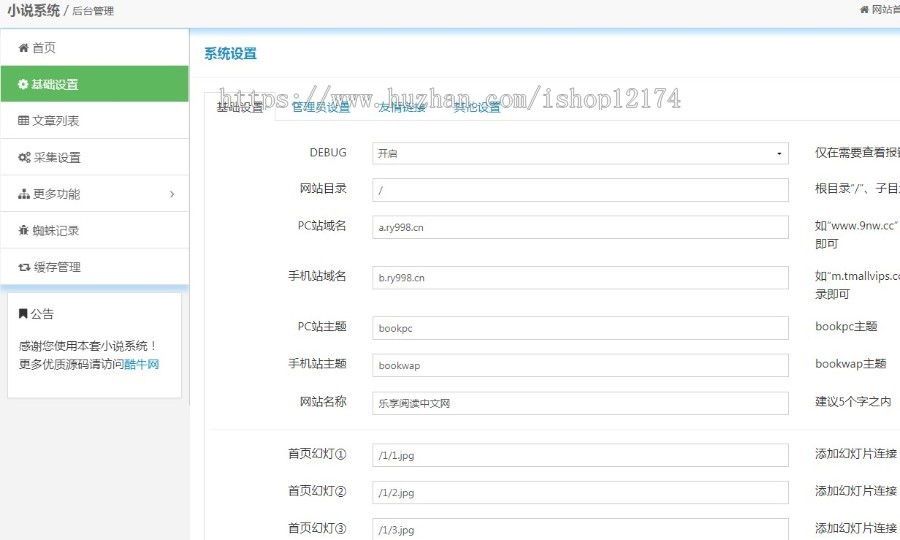
Task: Switch to the 其他设置 tab
Action: [477, 107]
